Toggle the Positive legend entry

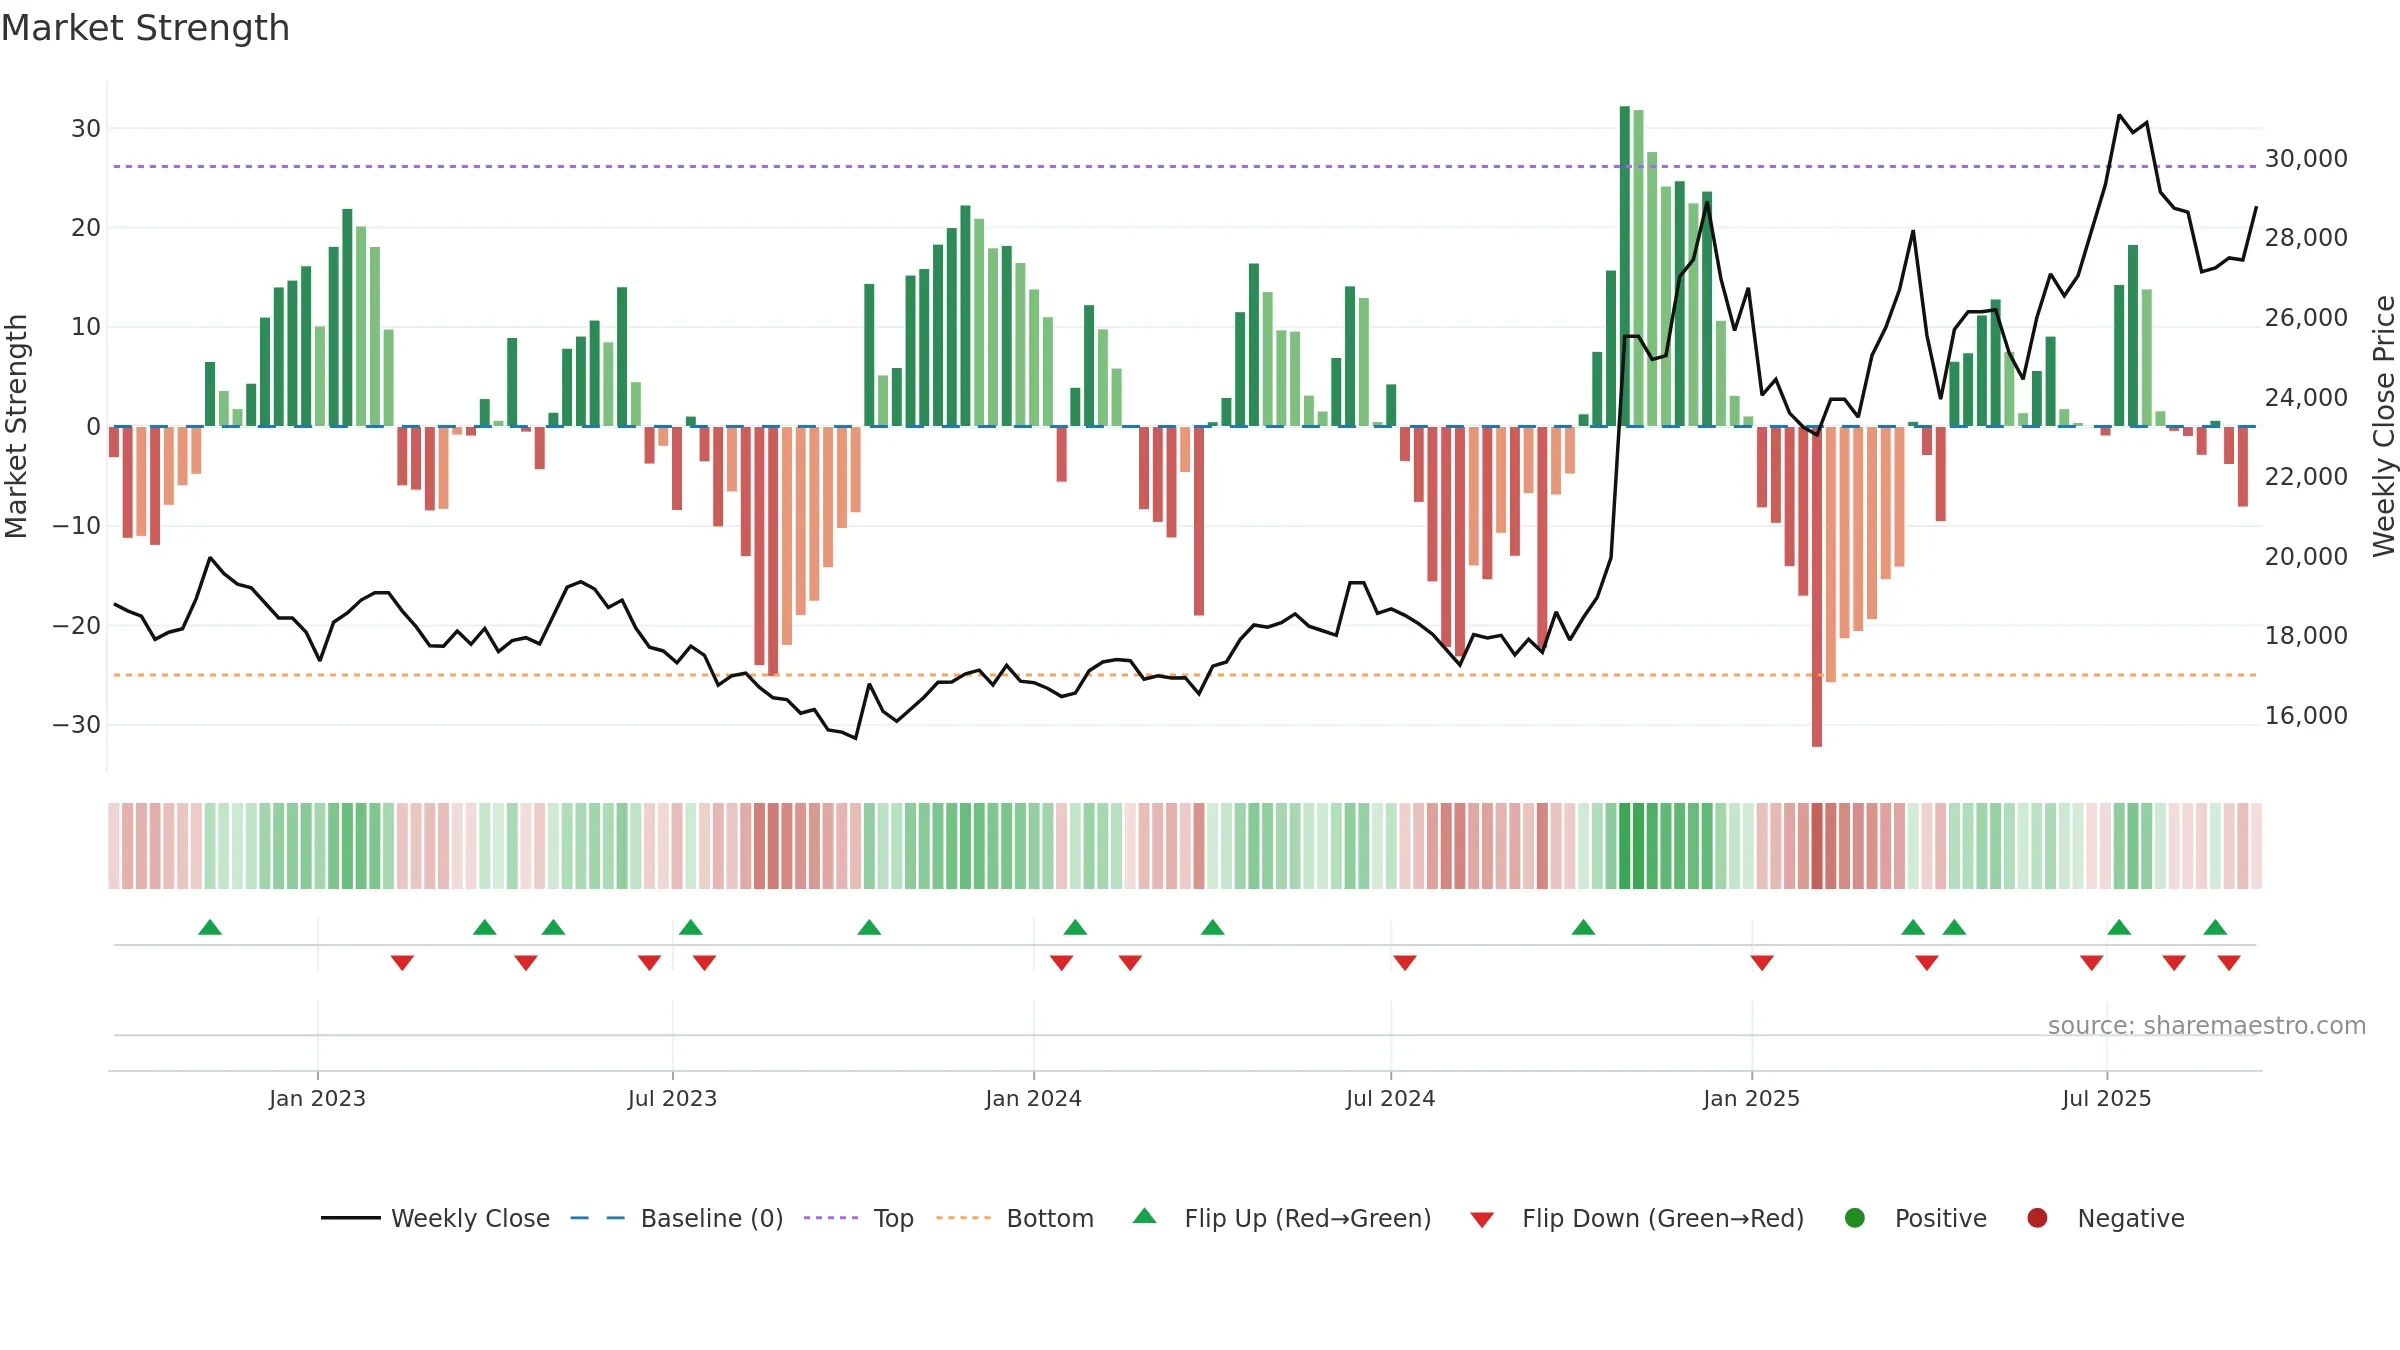(1915, 1218)
